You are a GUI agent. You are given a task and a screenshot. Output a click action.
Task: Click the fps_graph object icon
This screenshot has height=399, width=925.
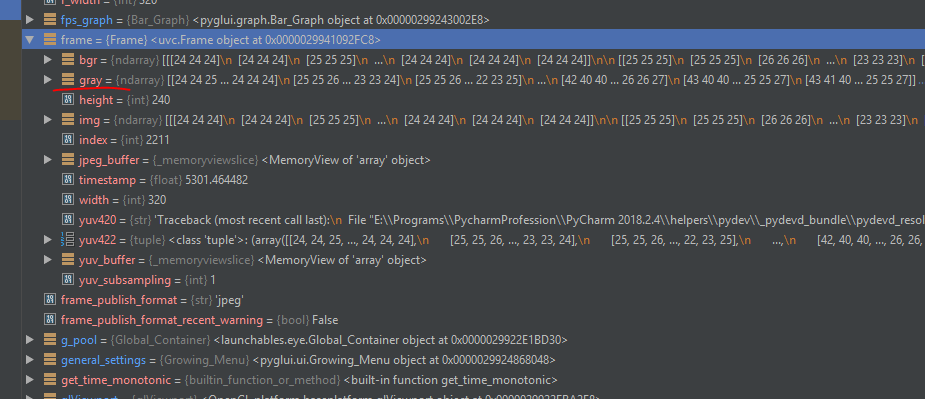point(50,20)
